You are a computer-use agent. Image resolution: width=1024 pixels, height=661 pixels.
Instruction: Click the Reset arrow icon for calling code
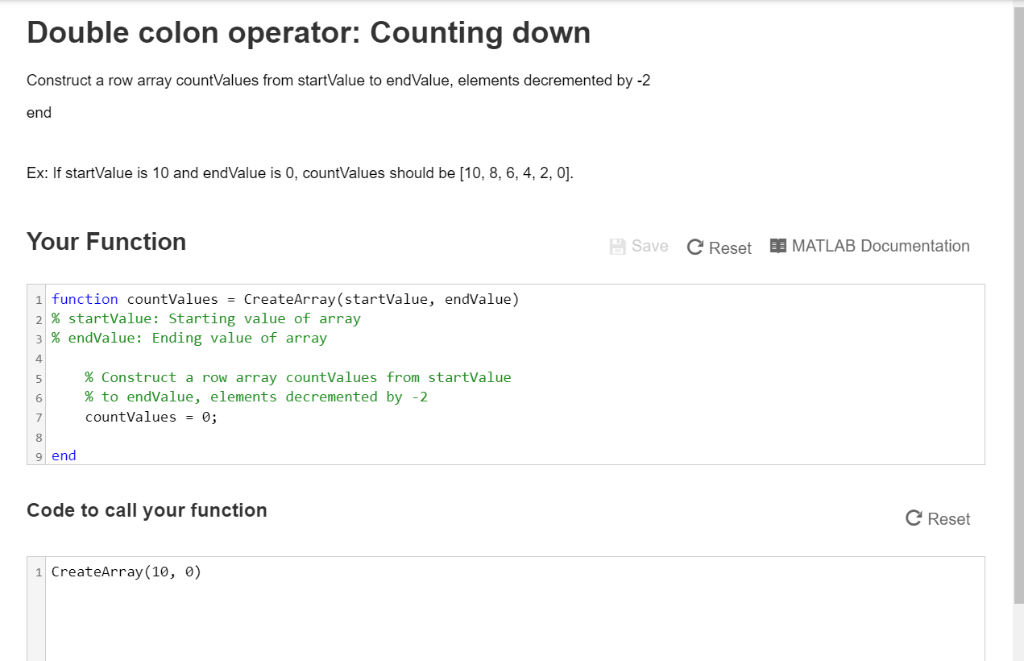[x=914, y=518]
